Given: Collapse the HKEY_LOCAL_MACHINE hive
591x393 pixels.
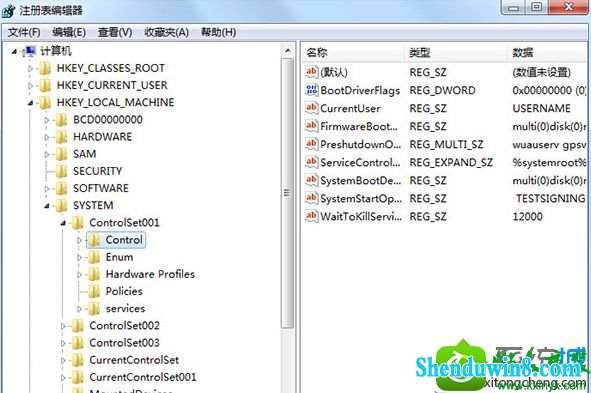Looking at the screenshot, I should [x=31, y=102].
